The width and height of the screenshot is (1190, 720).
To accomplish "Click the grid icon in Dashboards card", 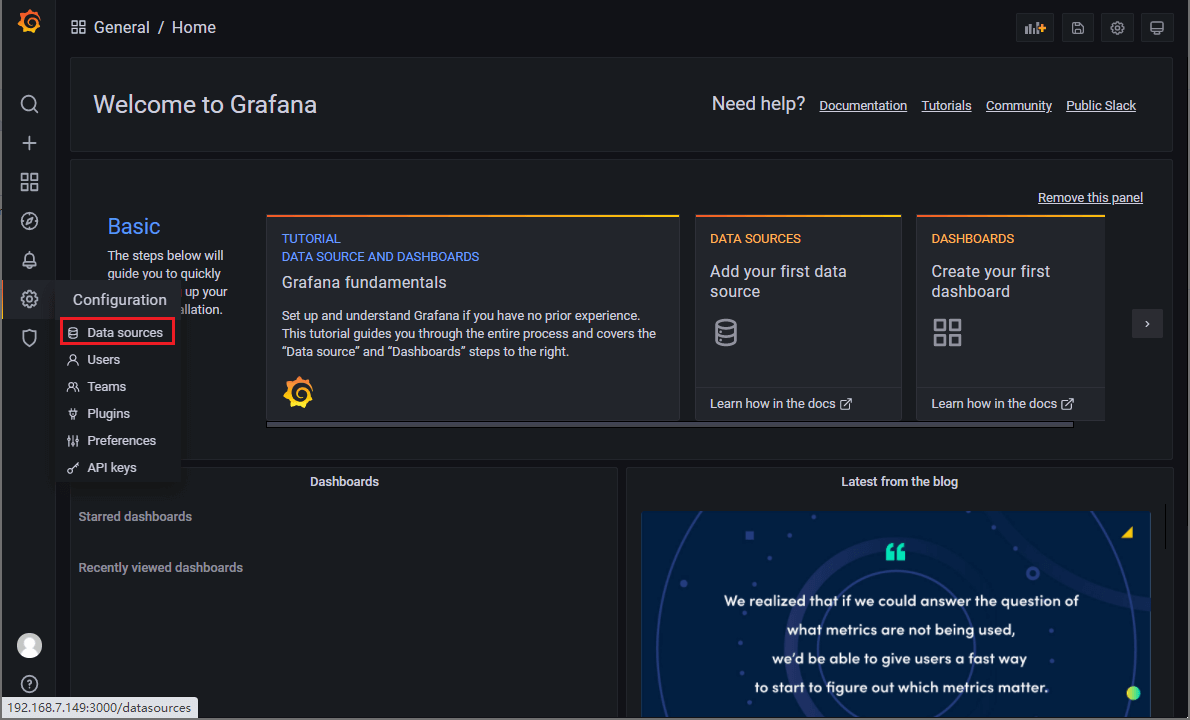I will pyautogui.click(x=947, y=332).
